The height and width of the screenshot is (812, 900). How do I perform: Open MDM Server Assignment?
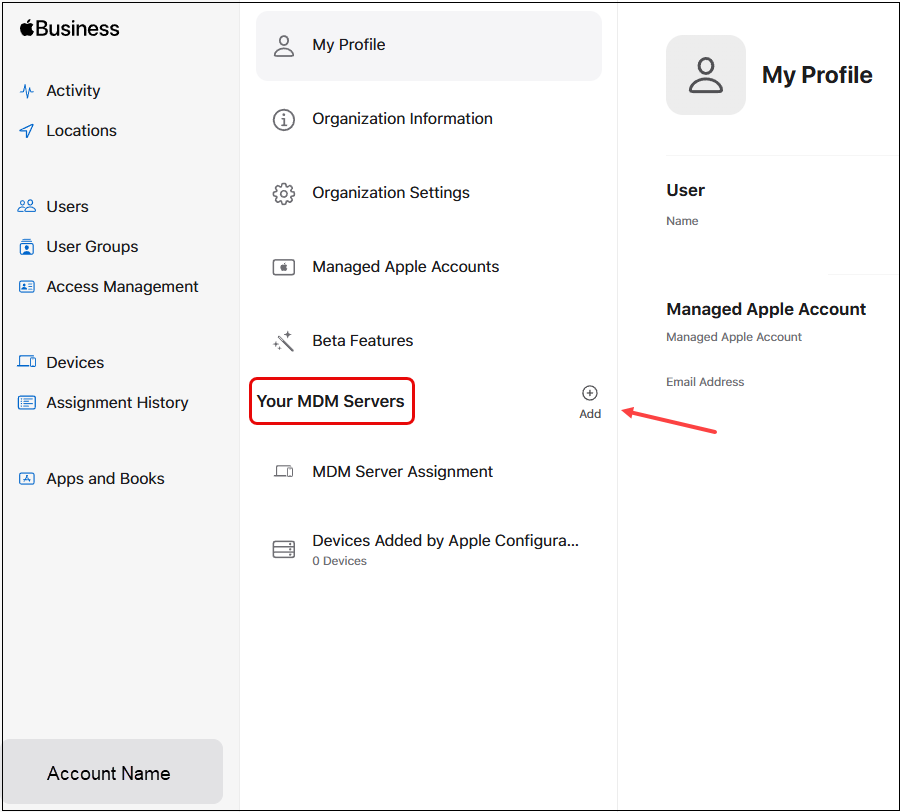coord(402,472)
